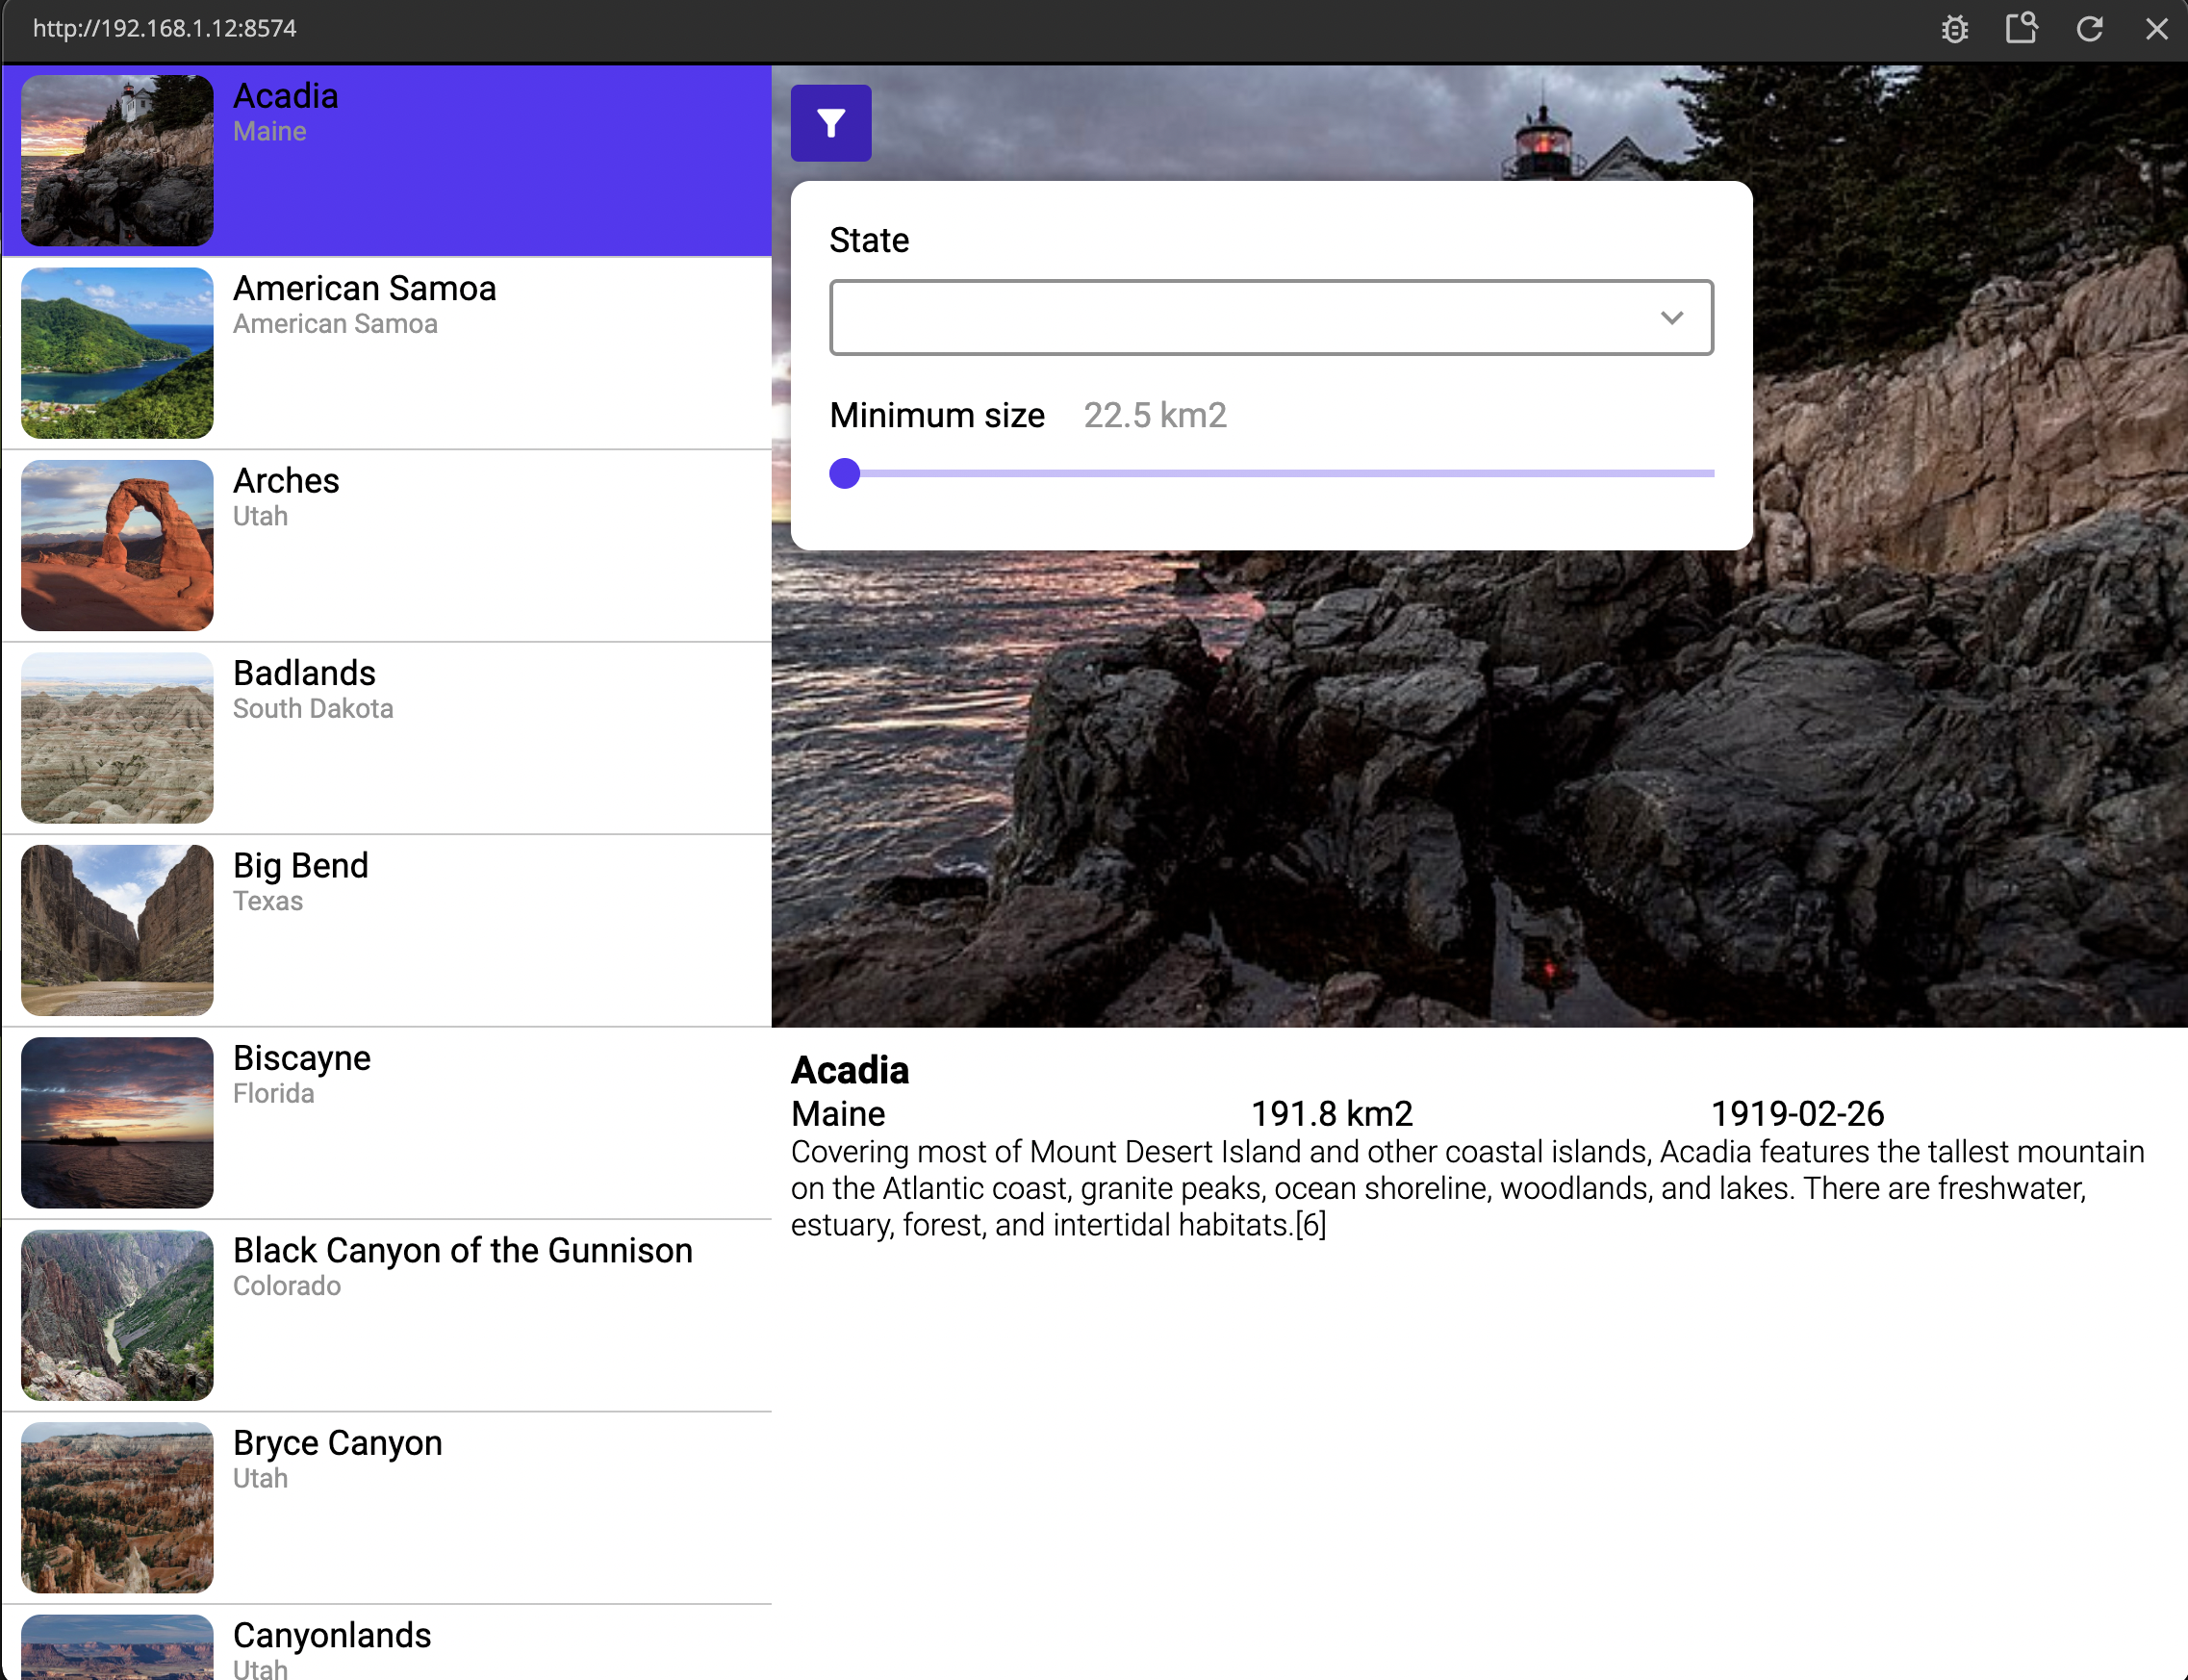Click the middle of the Minimum size slider track
The image size is (2188, 1680).
coord(1272,474)
